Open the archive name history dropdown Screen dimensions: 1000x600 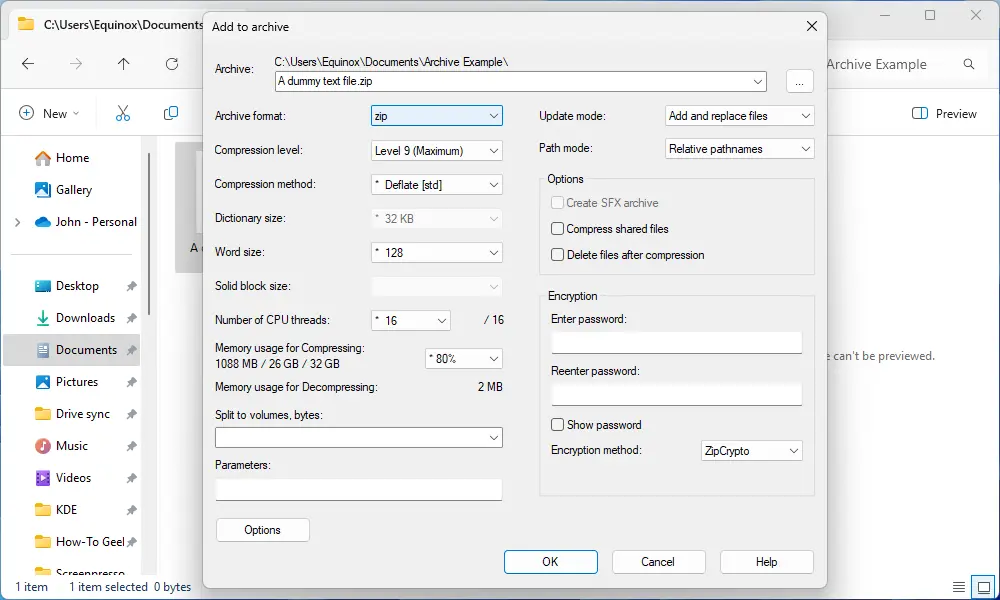(758, 82)
